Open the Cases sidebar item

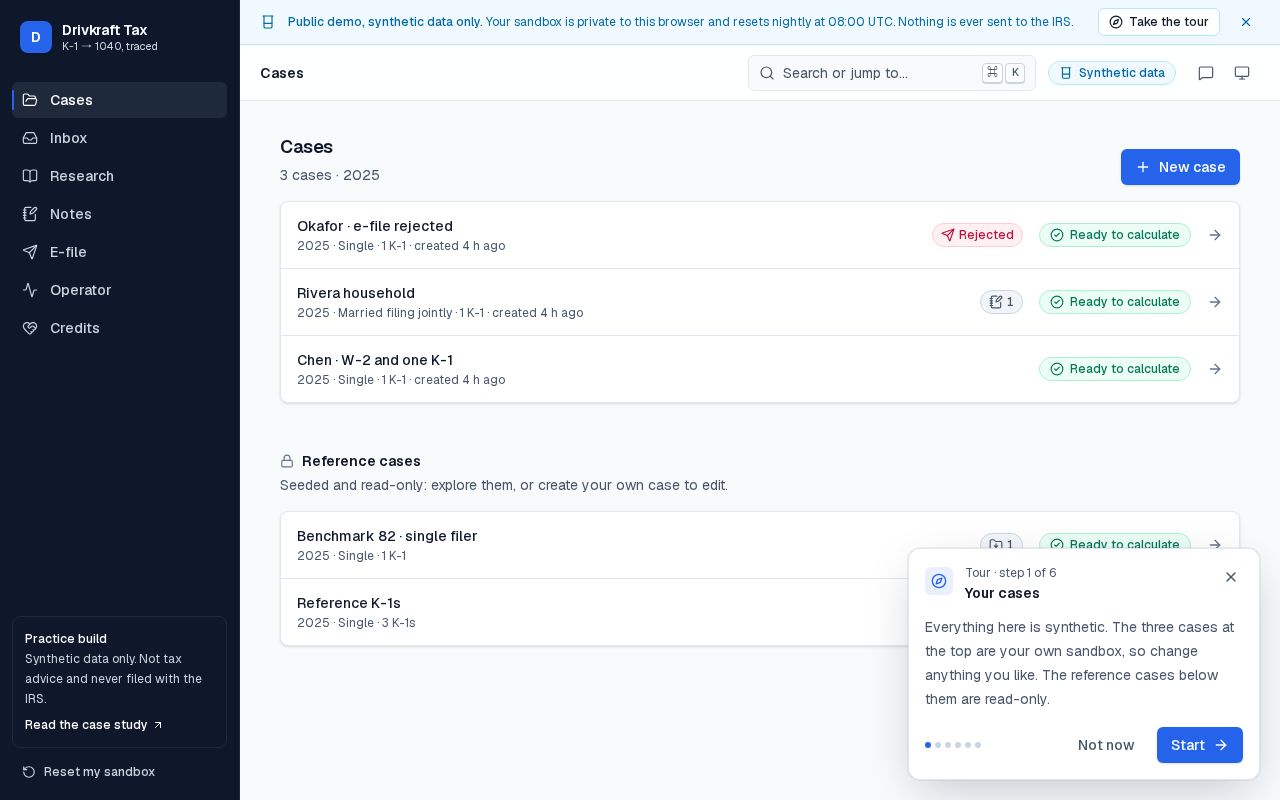[119, 100]
